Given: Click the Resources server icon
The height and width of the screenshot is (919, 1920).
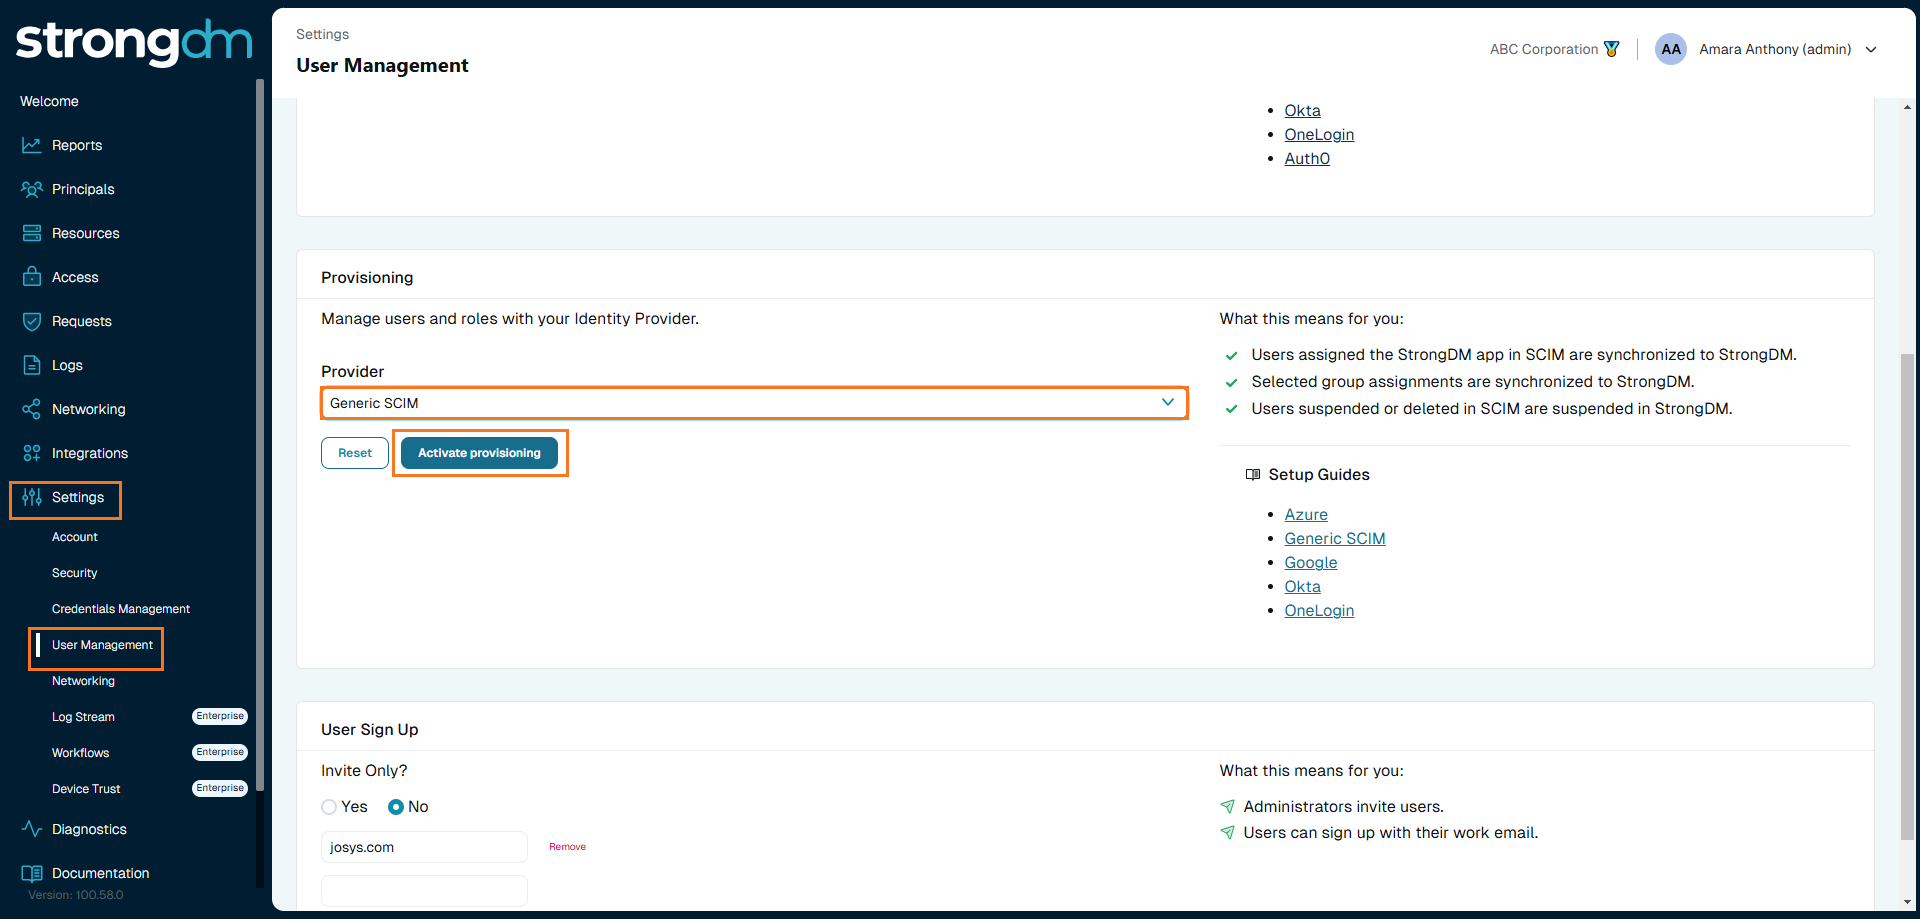Looking at the screenshot, I should [x=32, y=233].
